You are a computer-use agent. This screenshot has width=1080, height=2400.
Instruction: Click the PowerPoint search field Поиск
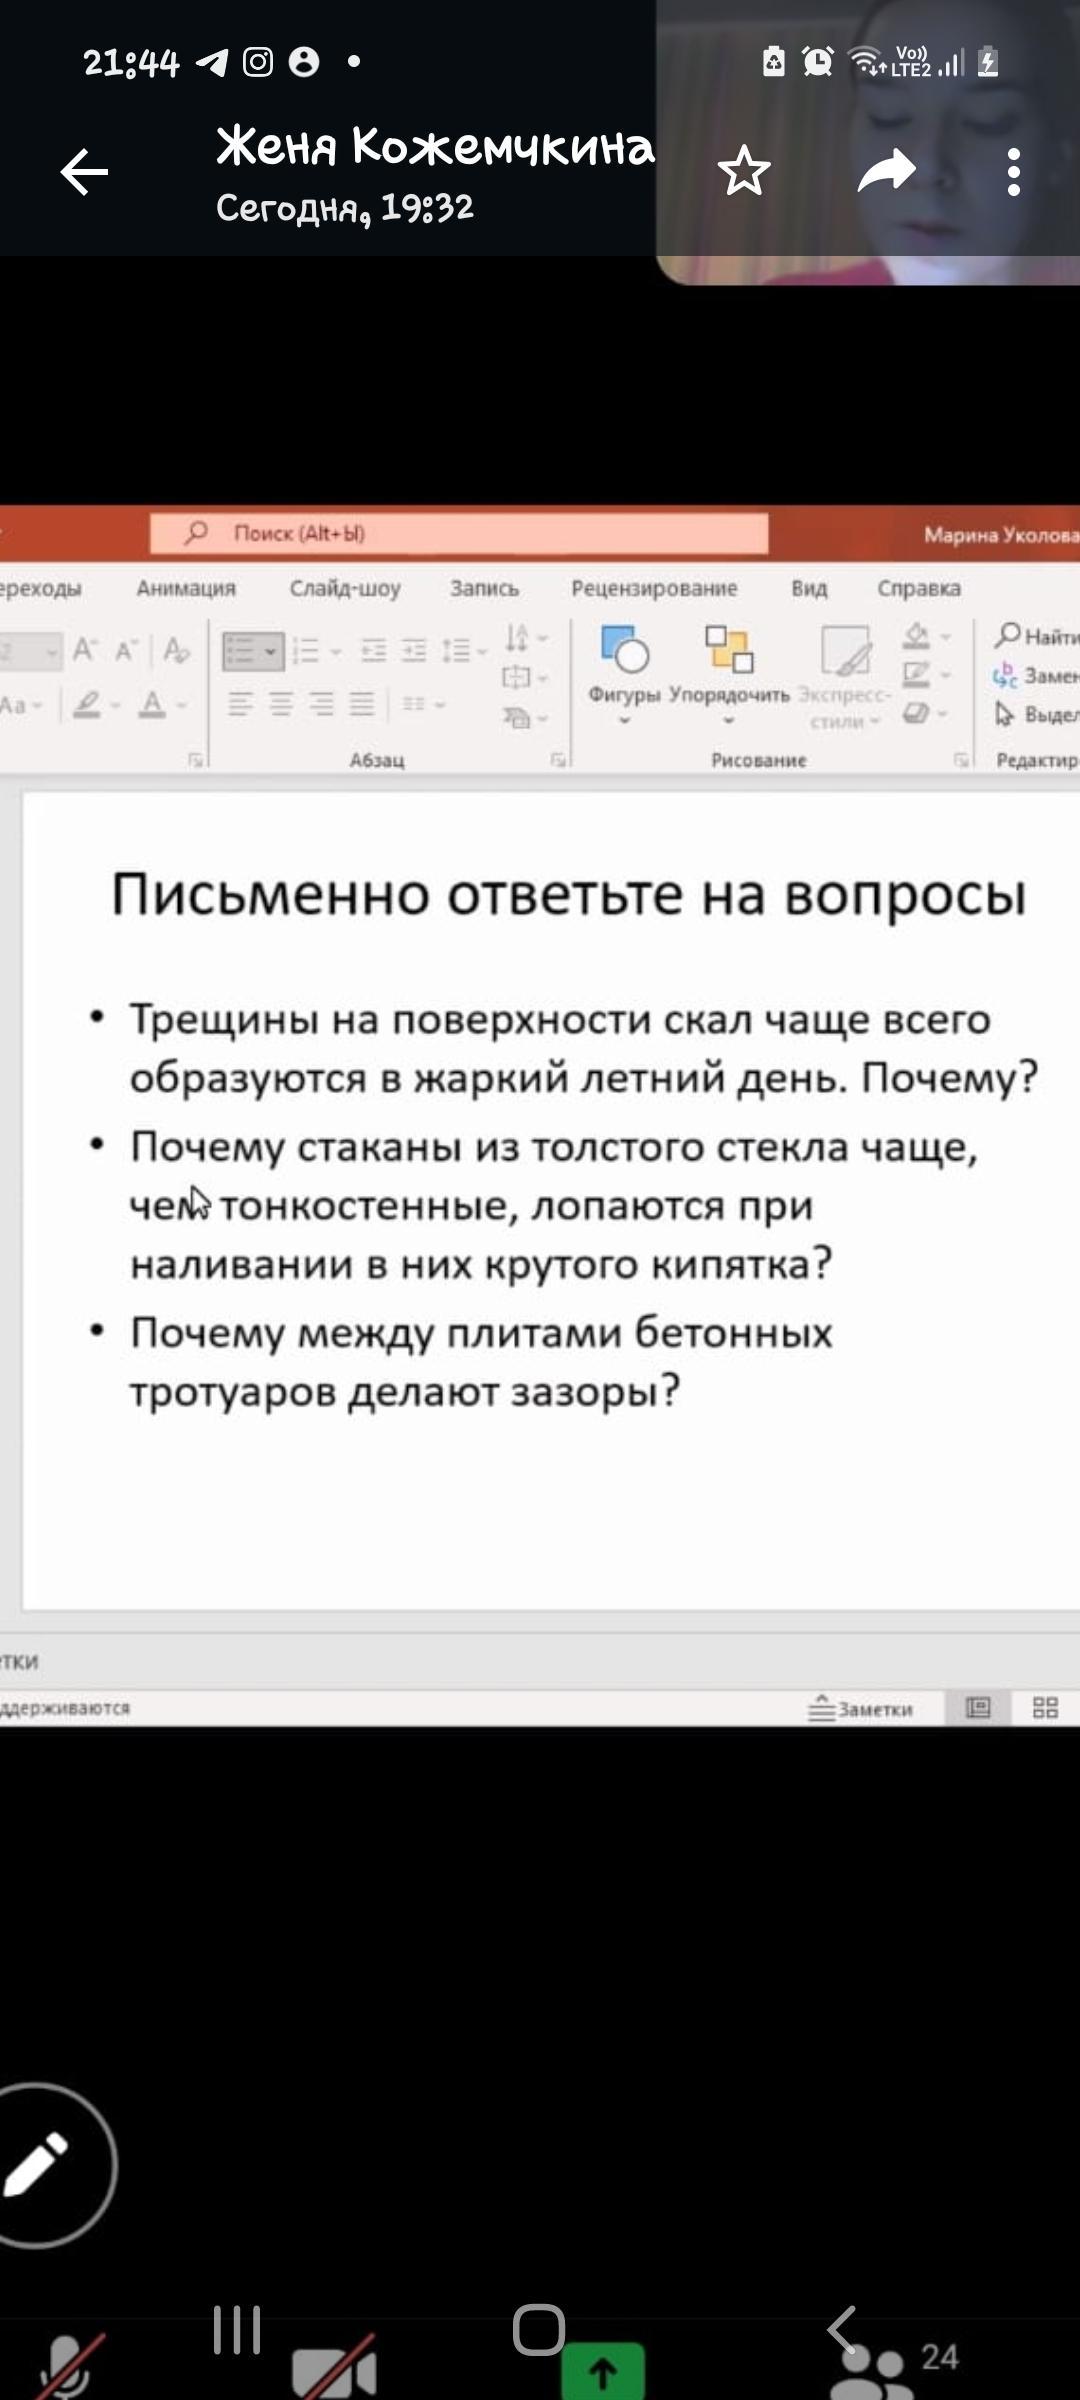(459, 533)
